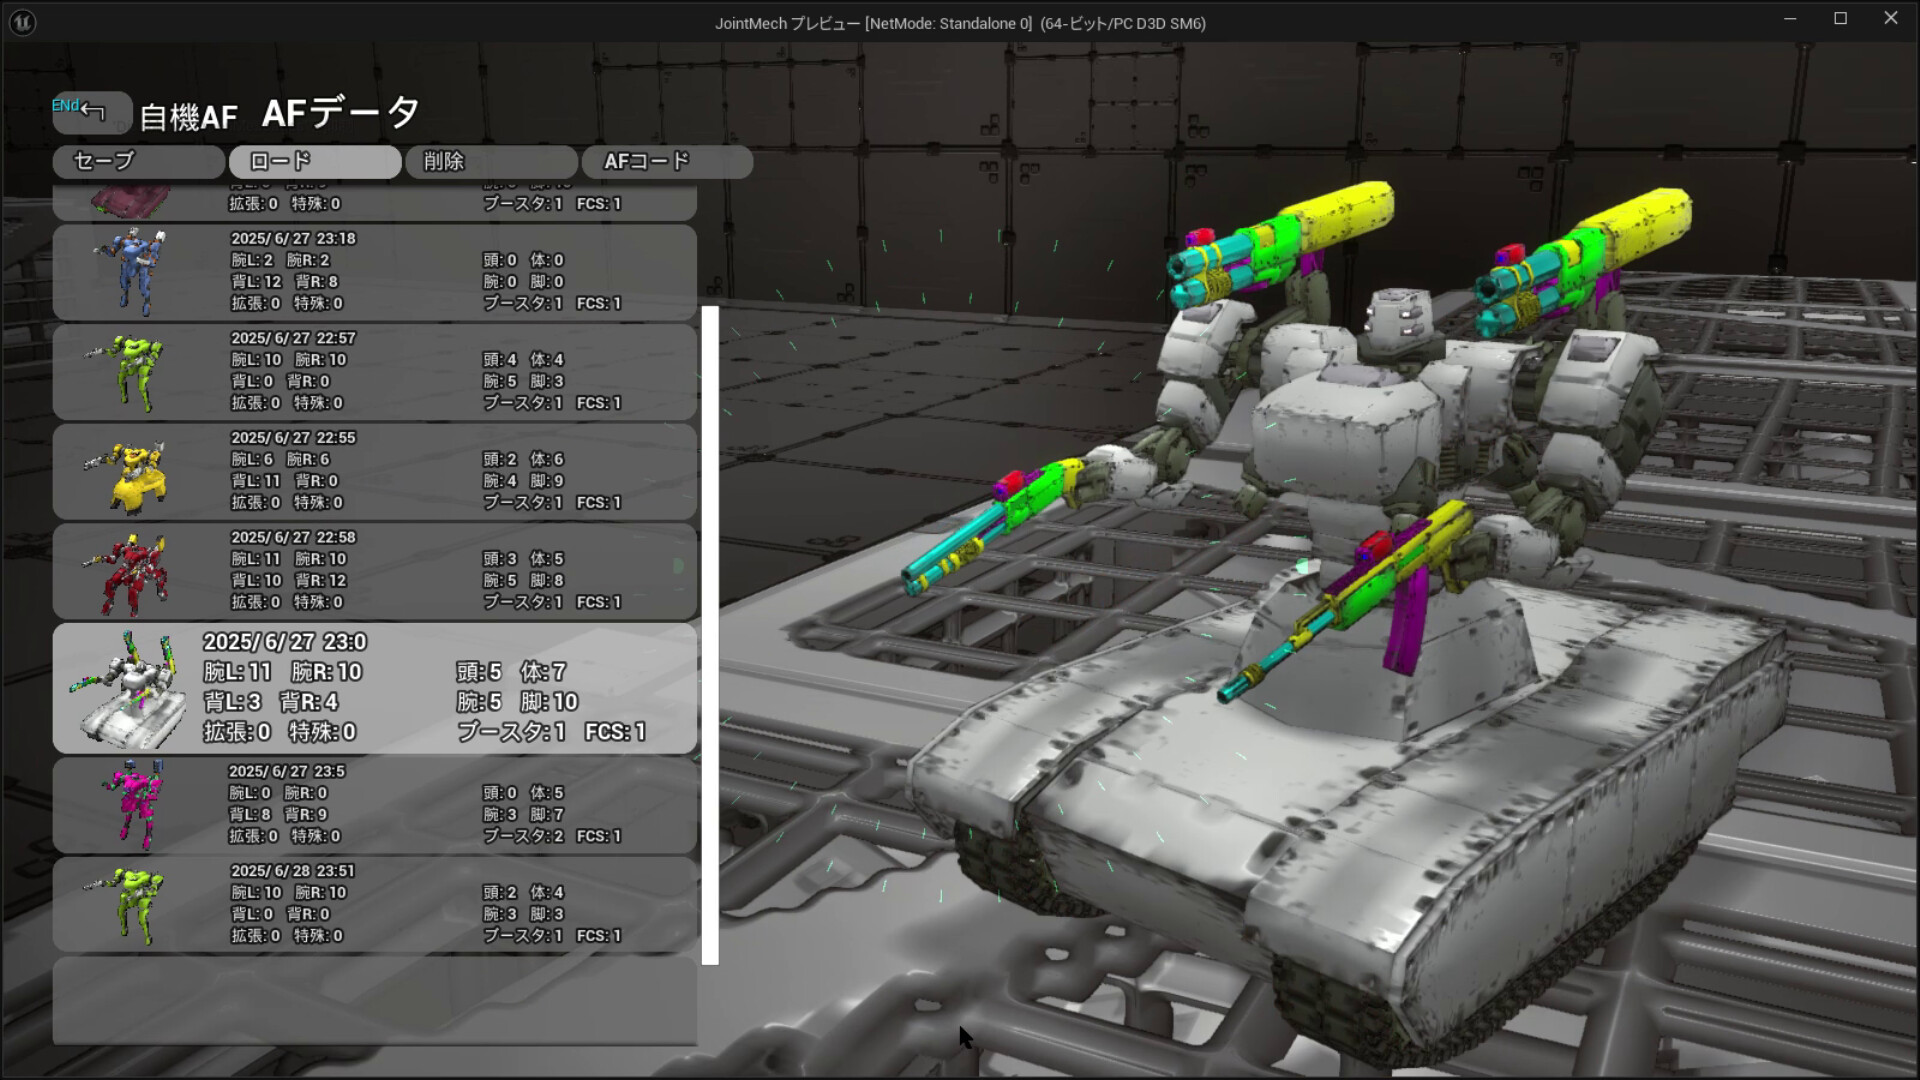Click the Unreal Engine logo icon
This screenshot has width=1920, height=1080.
click(22, 22)
